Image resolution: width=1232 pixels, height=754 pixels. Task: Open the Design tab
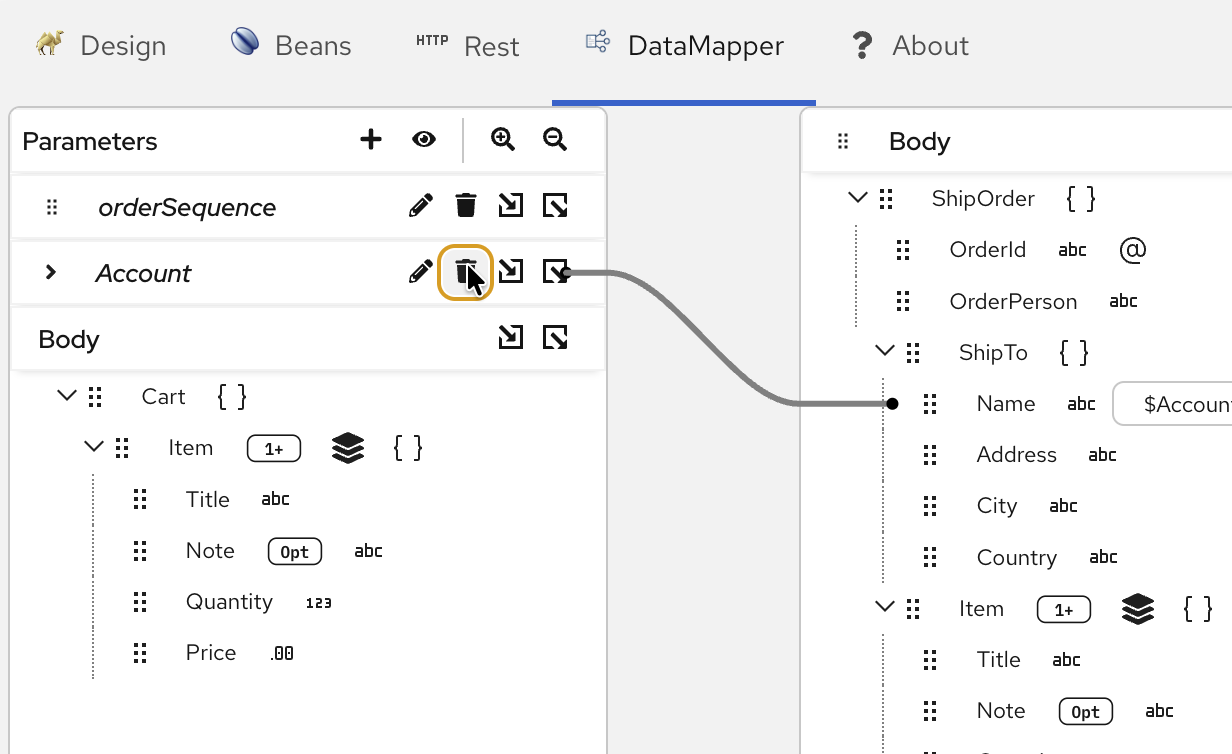[x=100, y=45]
